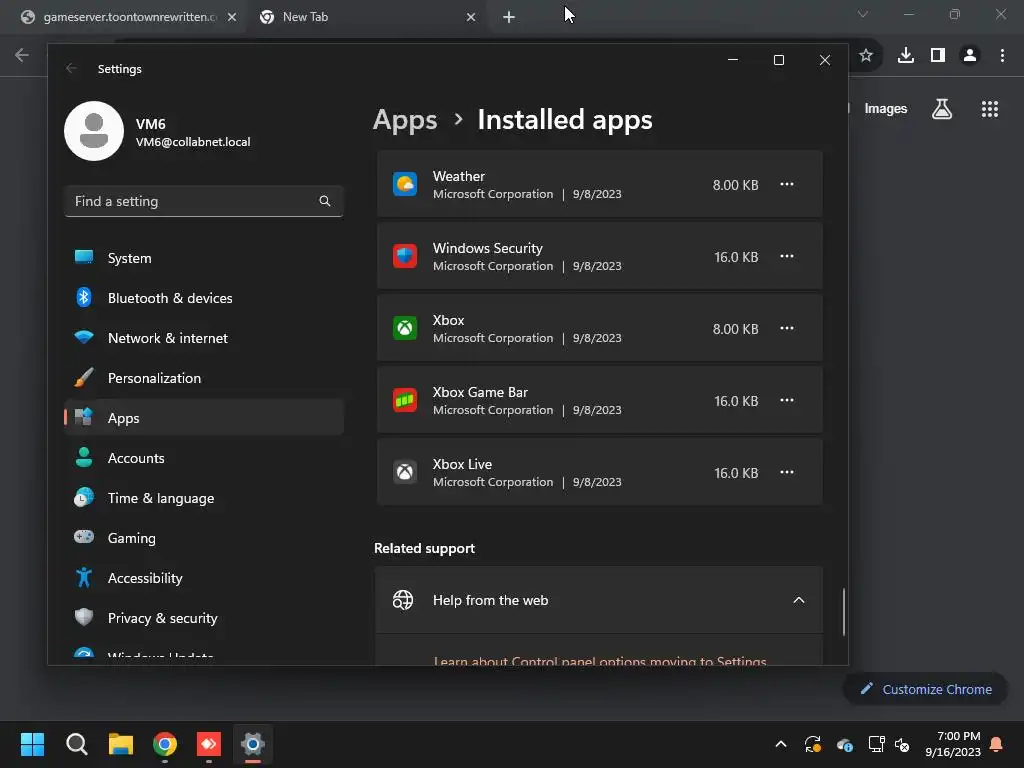Screen dimensions: 1024x768
Task: Open the Windows Start menu
Action: pyautogui.click(x=32, y=744)
